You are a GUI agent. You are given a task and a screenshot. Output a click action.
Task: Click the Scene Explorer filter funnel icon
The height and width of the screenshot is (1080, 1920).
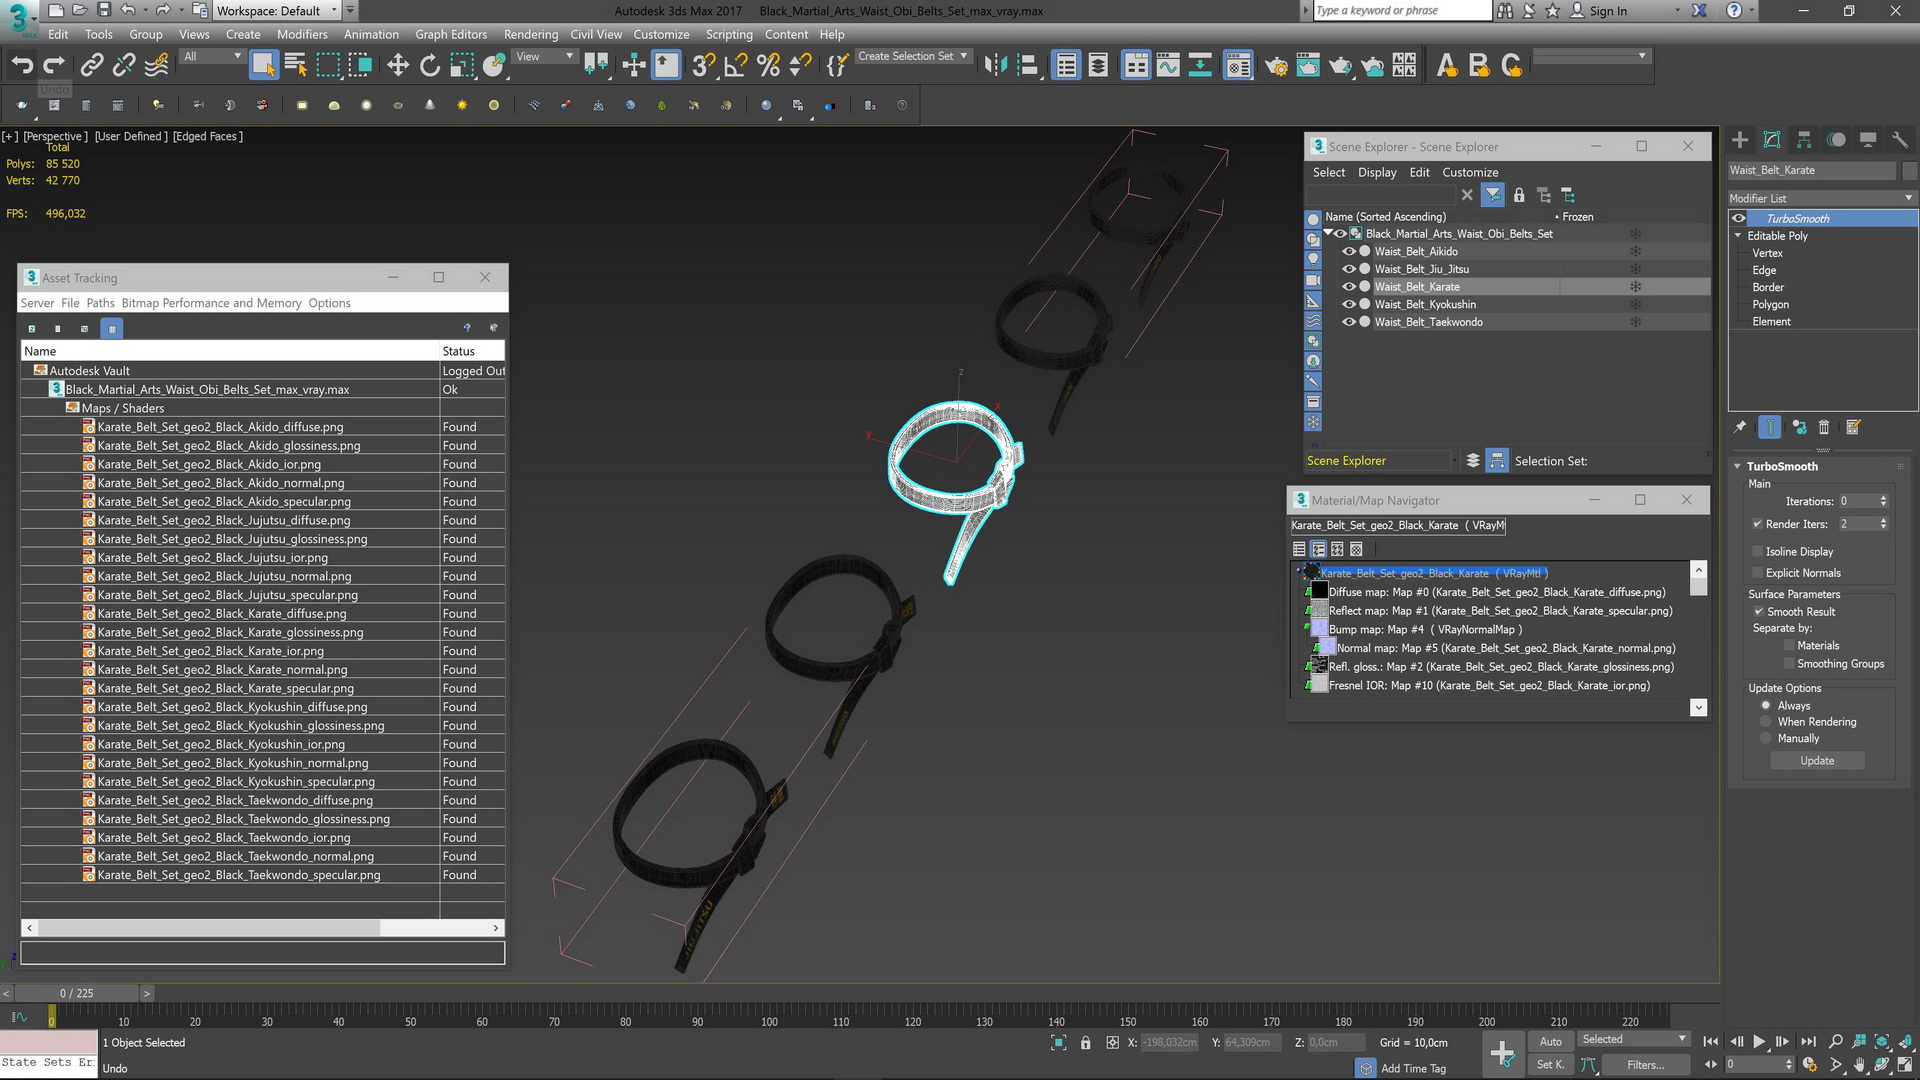[1493, 195]
